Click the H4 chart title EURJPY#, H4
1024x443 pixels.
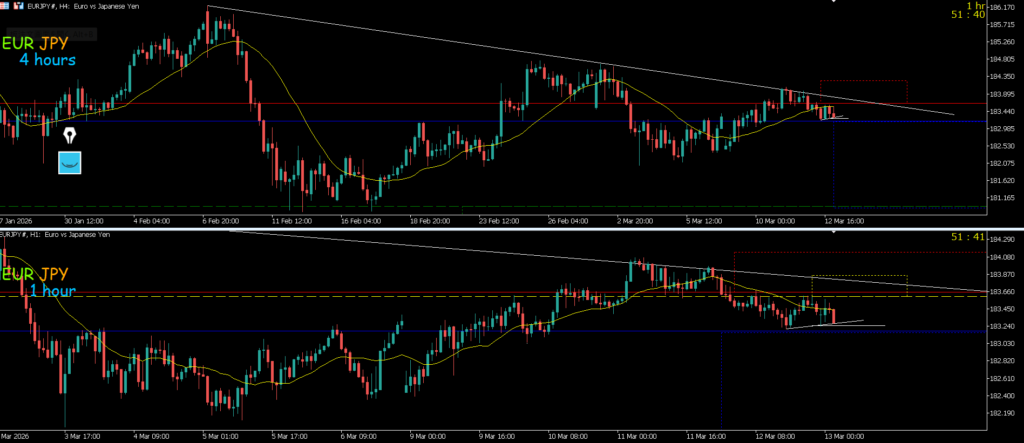coord(62,6)
